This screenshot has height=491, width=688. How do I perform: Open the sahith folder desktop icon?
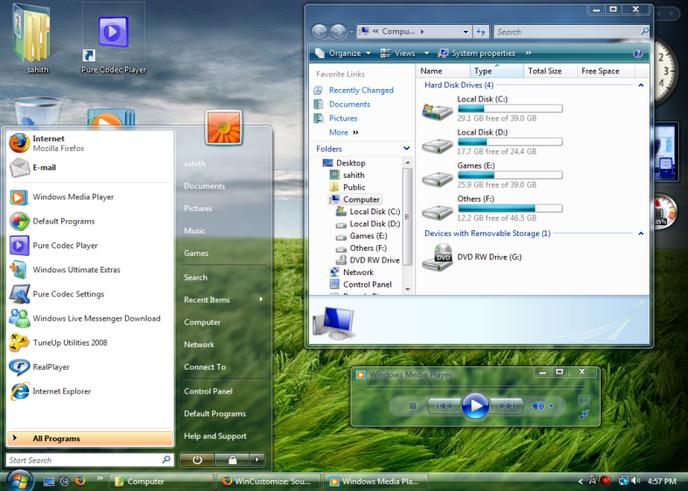tap(33, 39)
